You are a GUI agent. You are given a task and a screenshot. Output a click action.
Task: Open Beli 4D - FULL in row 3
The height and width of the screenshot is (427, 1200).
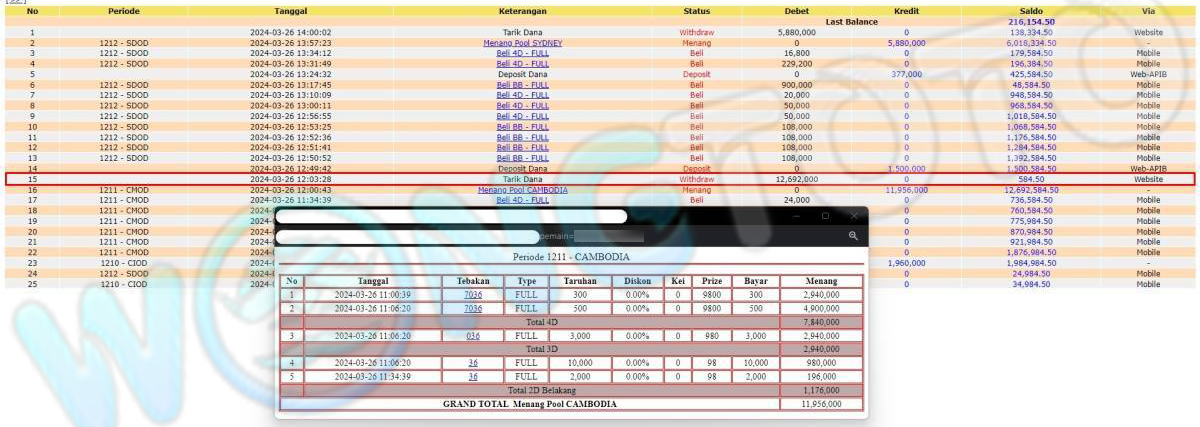coord(522,53)
